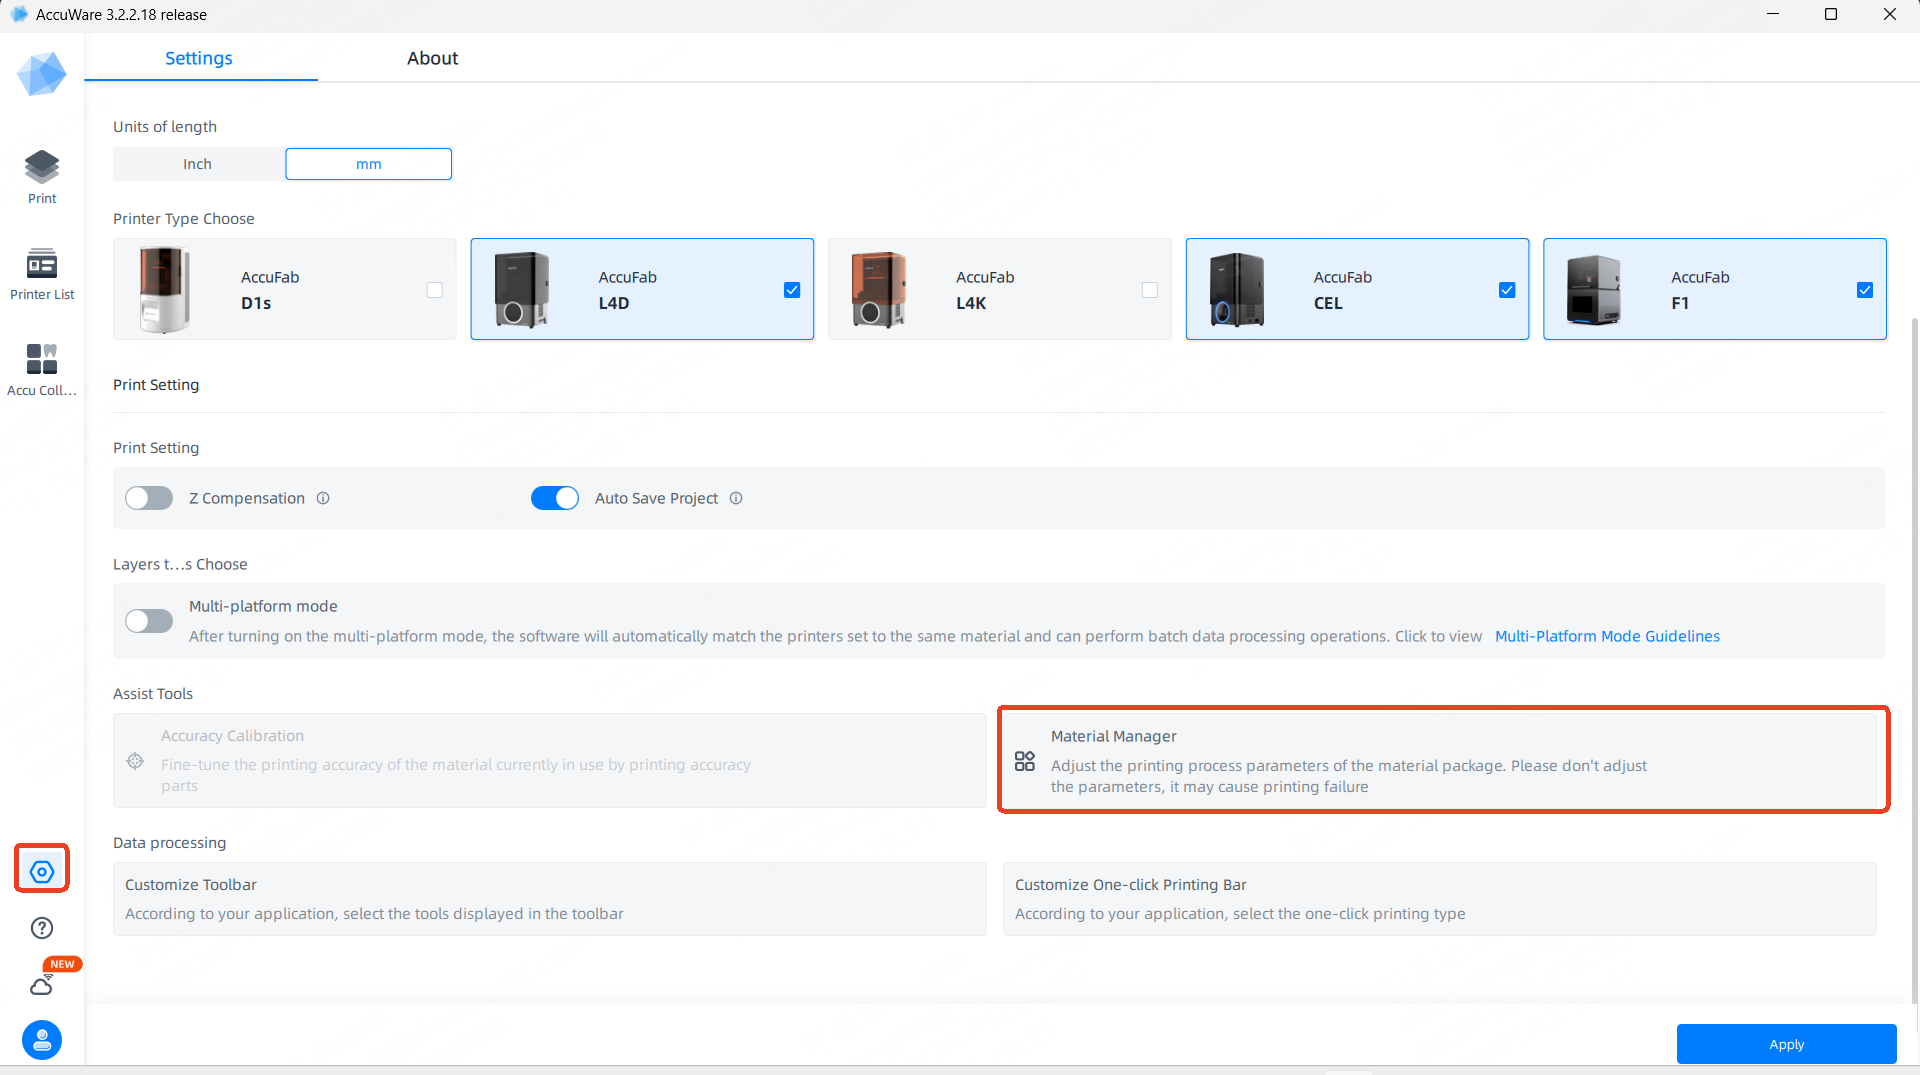Open the user account avatar icon
This screenshot has width=1920, height=1075.
tap(42, 1040)
